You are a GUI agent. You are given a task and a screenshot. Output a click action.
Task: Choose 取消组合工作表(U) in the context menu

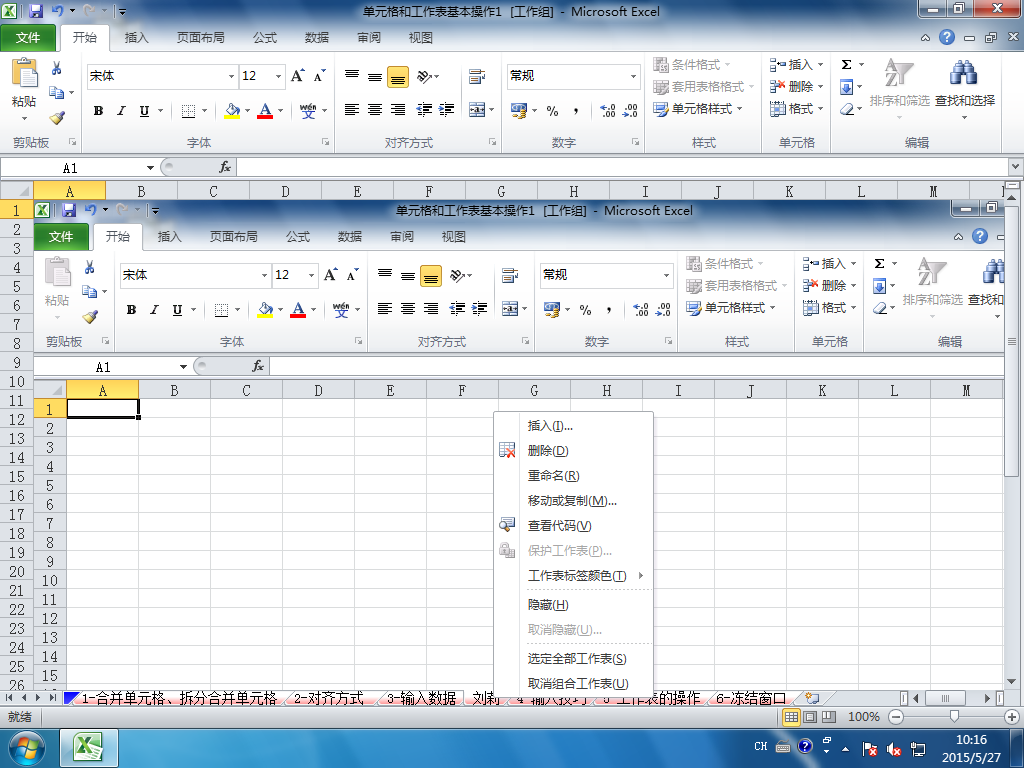coord(574,683)
